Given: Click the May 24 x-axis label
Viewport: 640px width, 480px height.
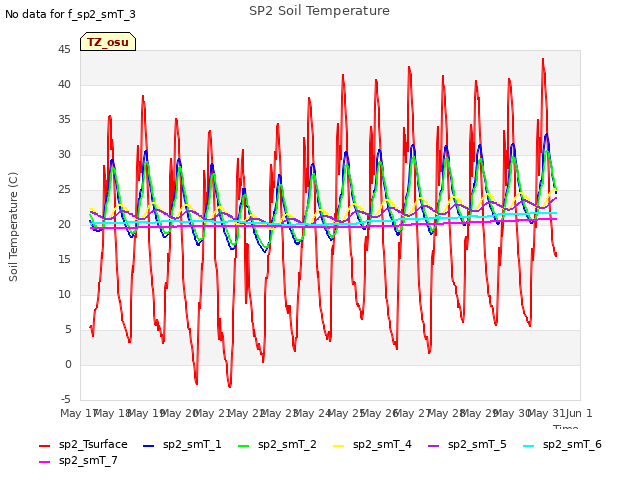Looking at the screenshot, I should click(312, 413).
